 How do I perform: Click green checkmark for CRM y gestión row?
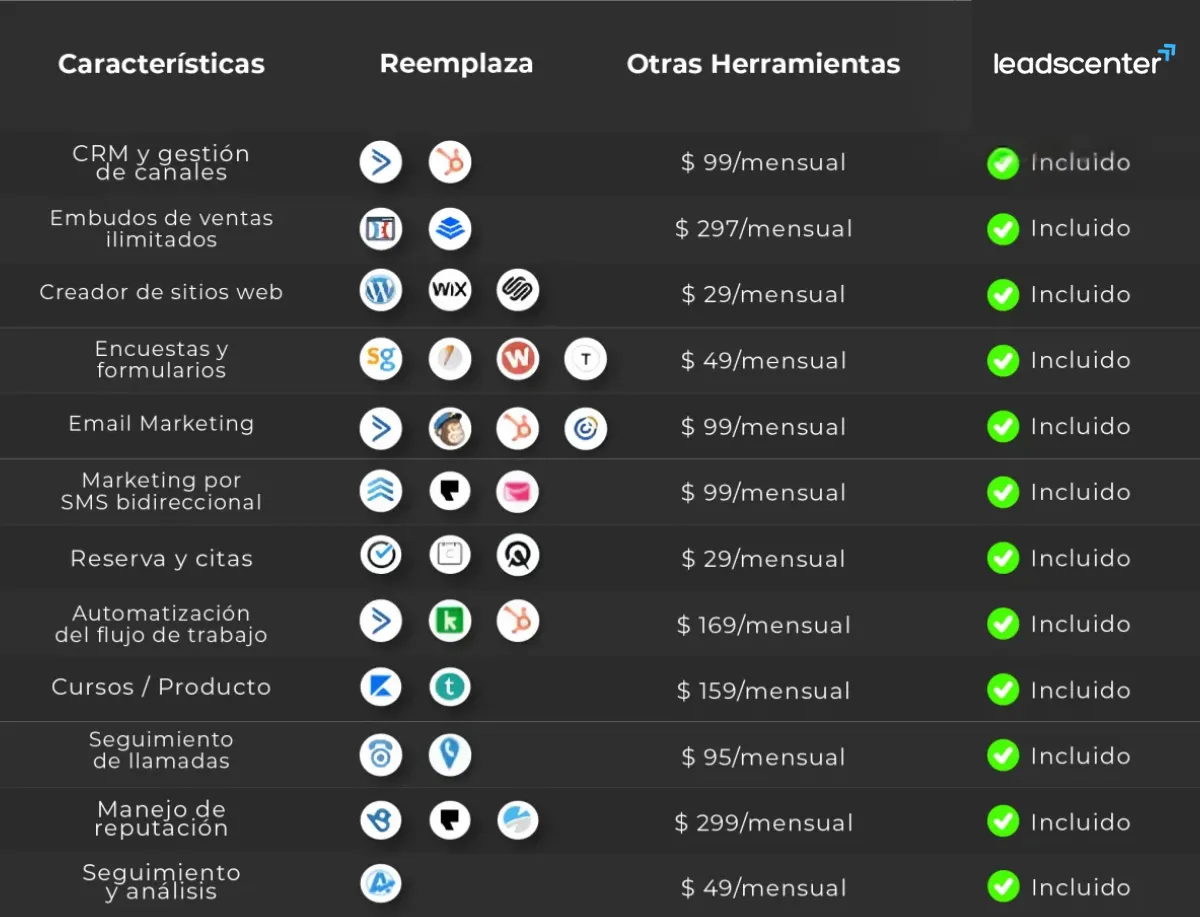click(x=1003, y=163)
